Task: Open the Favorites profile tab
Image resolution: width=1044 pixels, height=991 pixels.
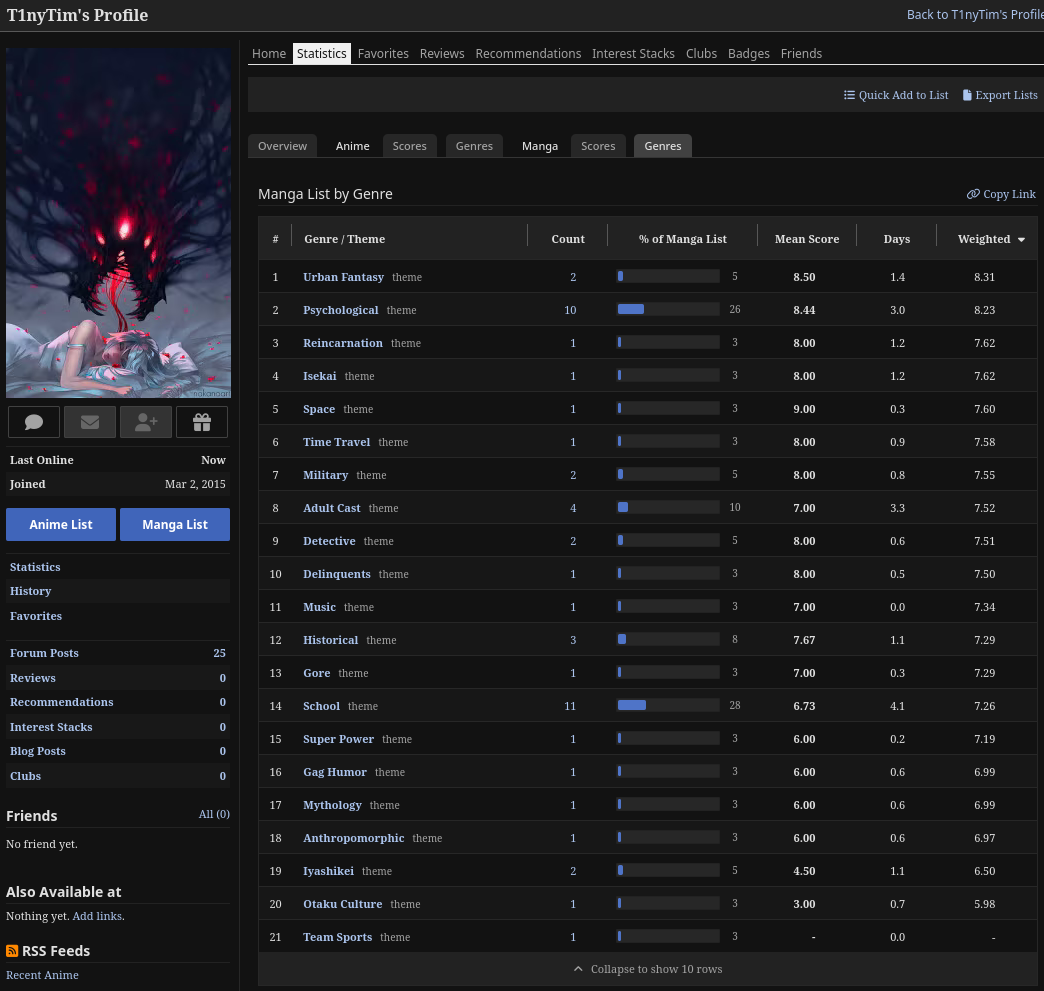Action: tap(383, 53)
